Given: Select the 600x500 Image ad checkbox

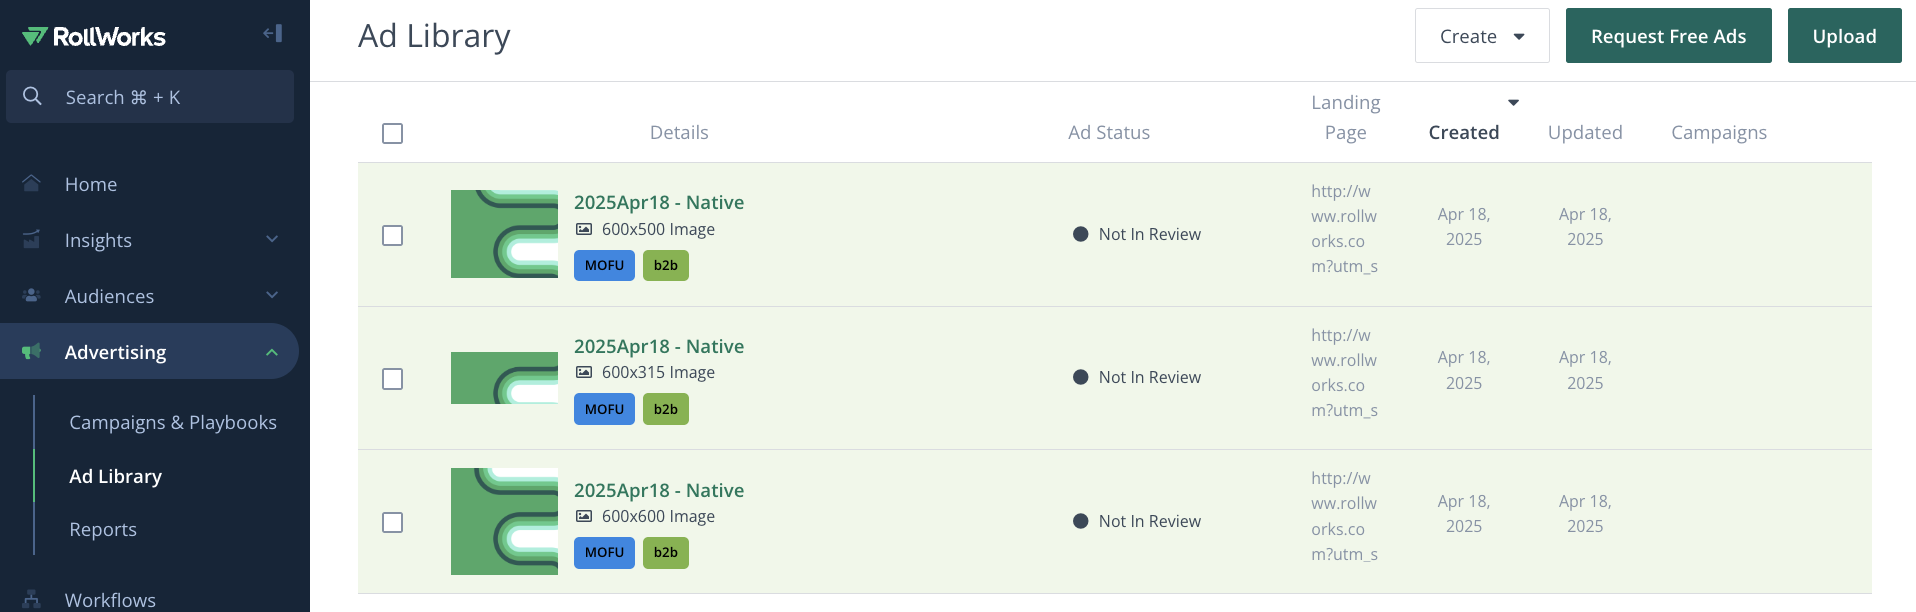Looking at the screenshot, I should (x=392, y=235).
